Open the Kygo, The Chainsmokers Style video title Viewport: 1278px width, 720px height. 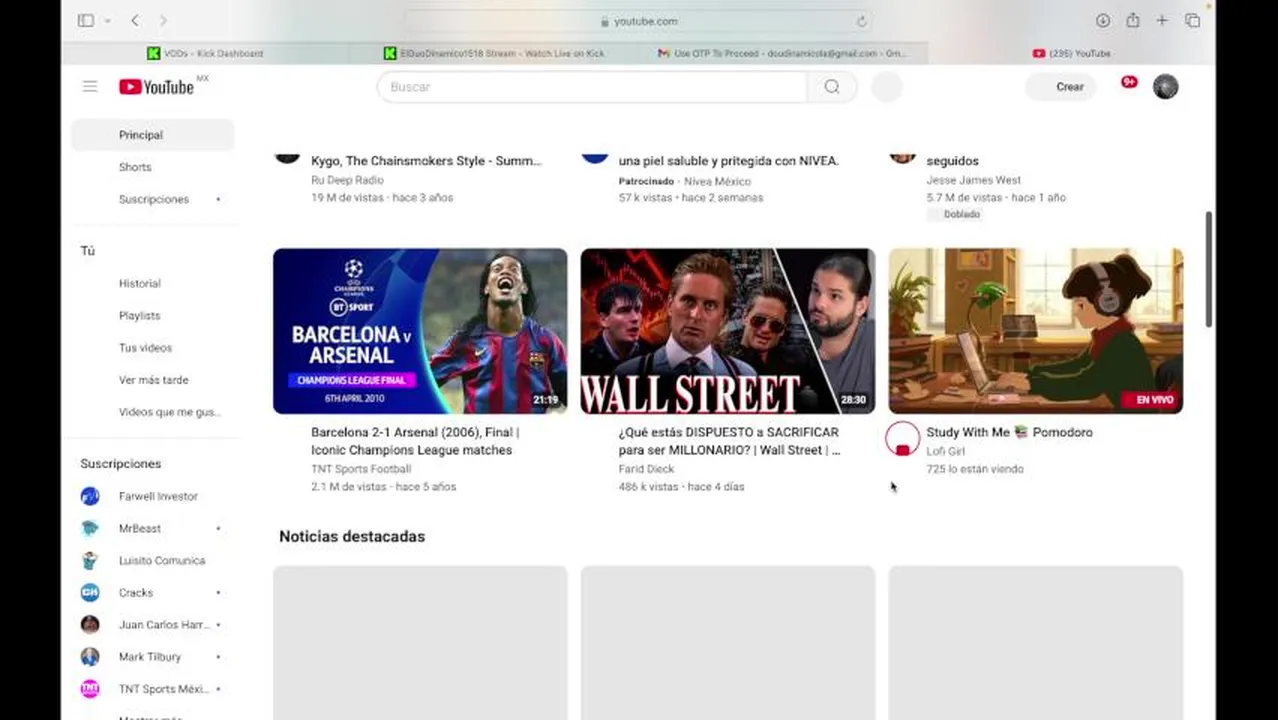(426, 160)
